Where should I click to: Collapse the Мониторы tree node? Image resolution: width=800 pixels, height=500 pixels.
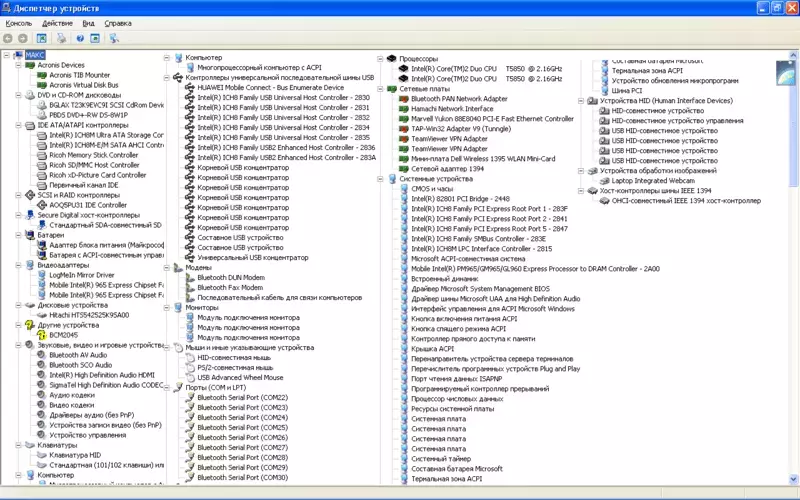(167, 308)
